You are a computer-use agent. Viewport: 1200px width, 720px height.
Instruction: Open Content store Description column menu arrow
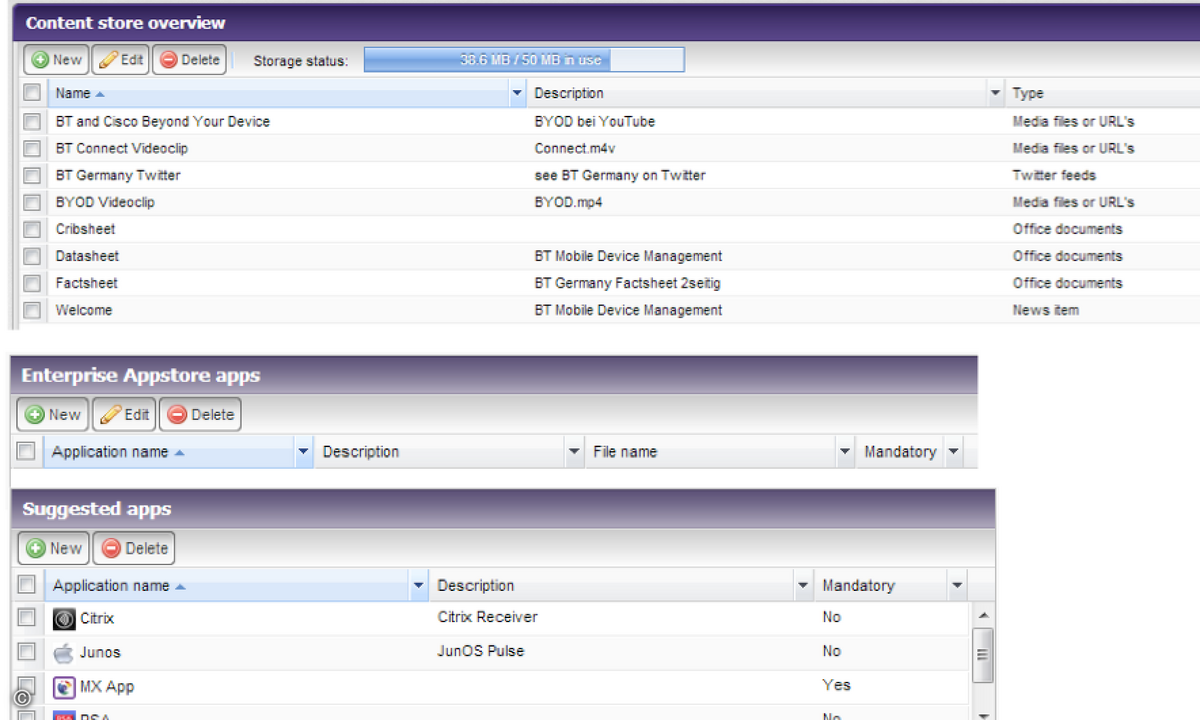995,93
